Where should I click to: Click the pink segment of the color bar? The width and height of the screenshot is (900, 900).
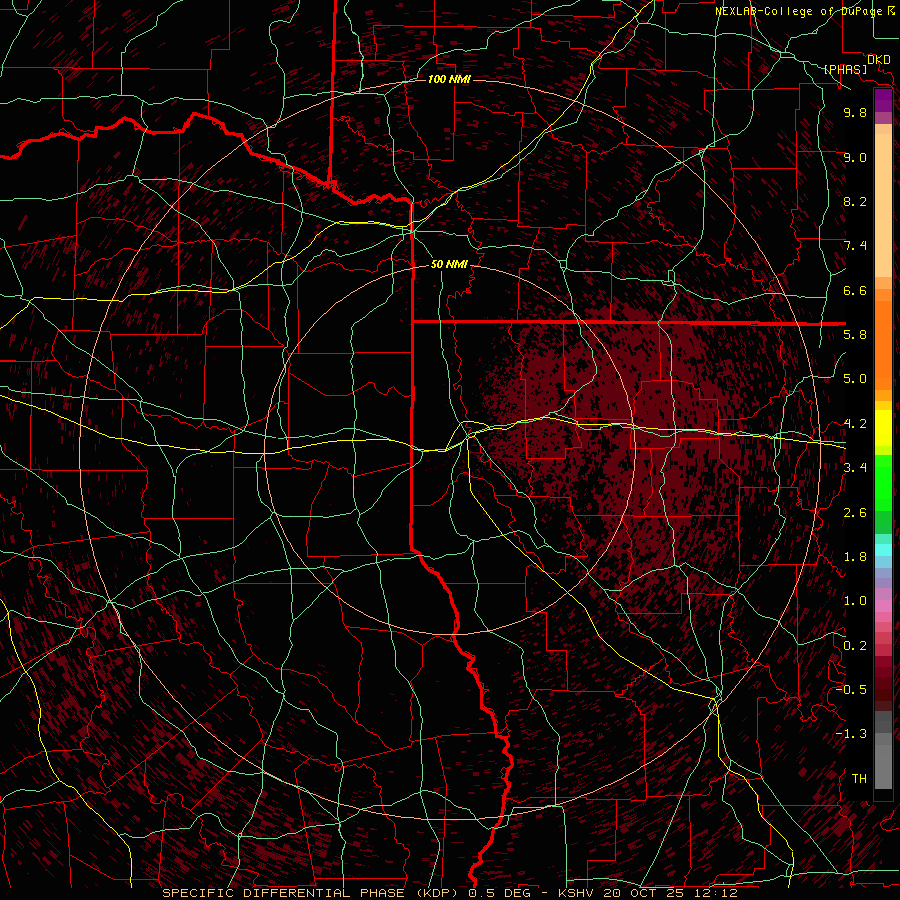(883, 605)
